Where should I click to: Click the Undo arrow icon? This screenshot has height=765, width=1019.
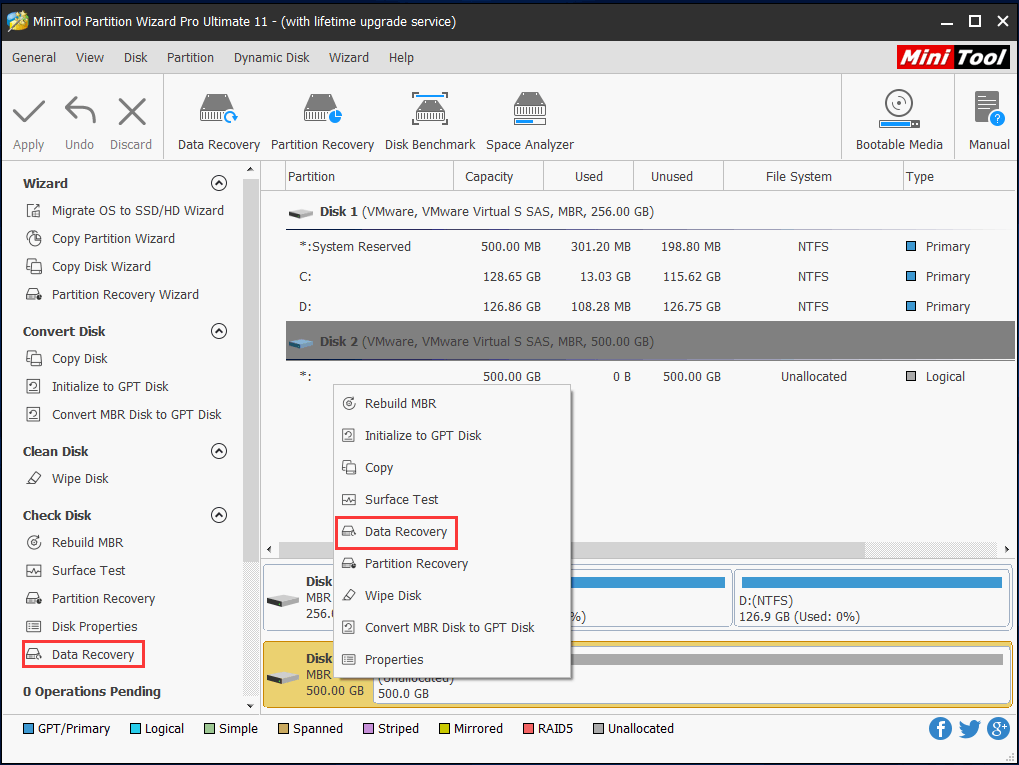pos(80,110)
